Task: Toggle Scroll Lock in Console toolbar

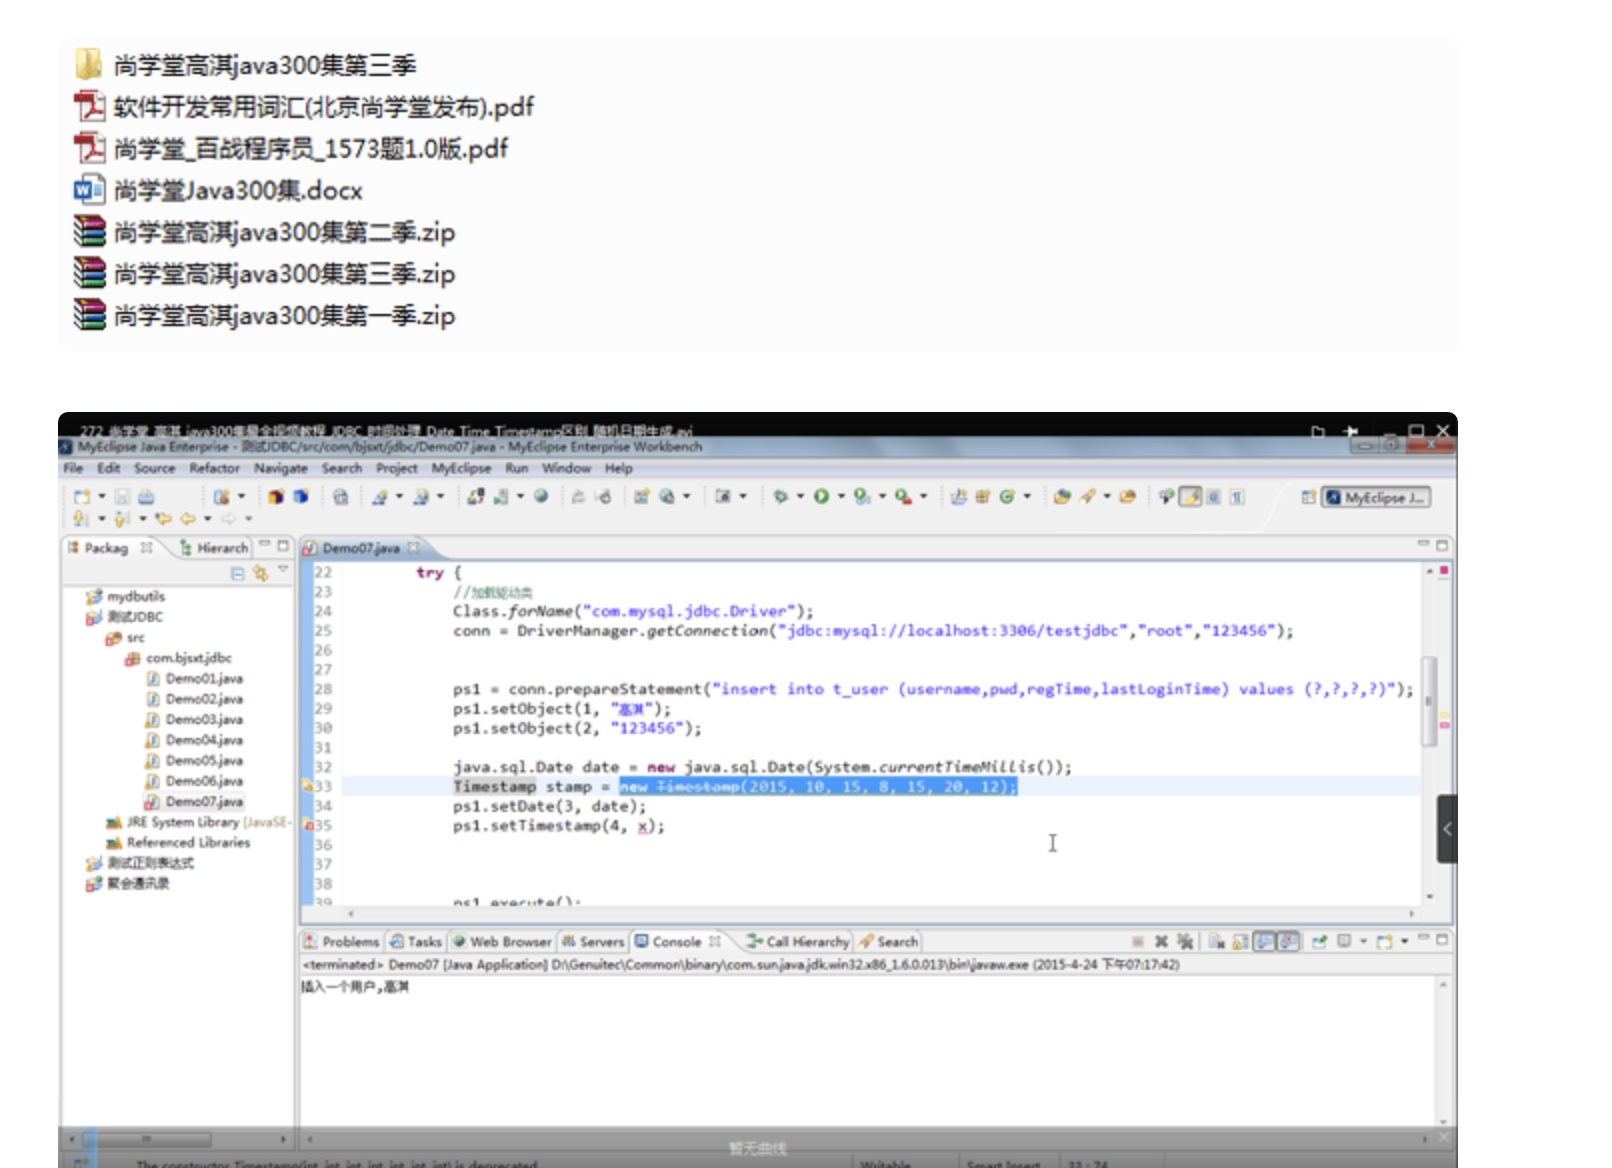Action: point(1240,941)
